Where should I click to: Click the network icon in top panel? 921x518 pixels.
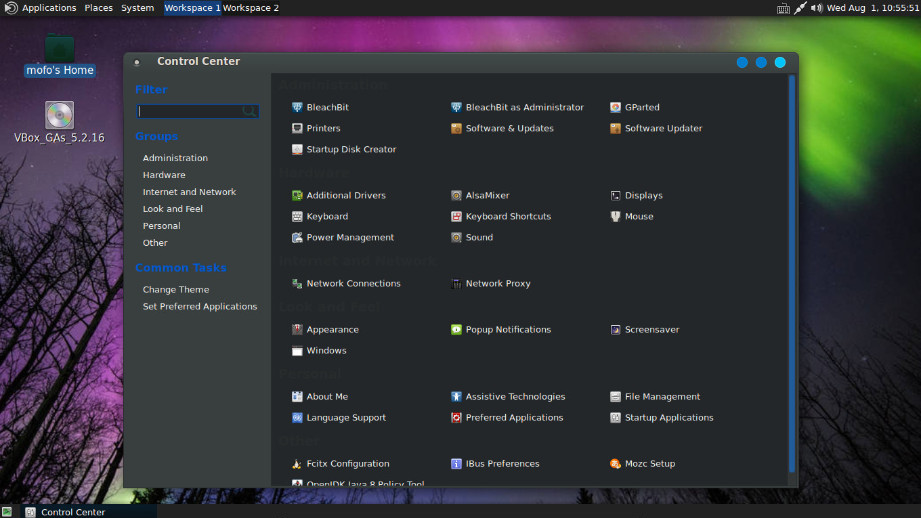click(800, 8)
